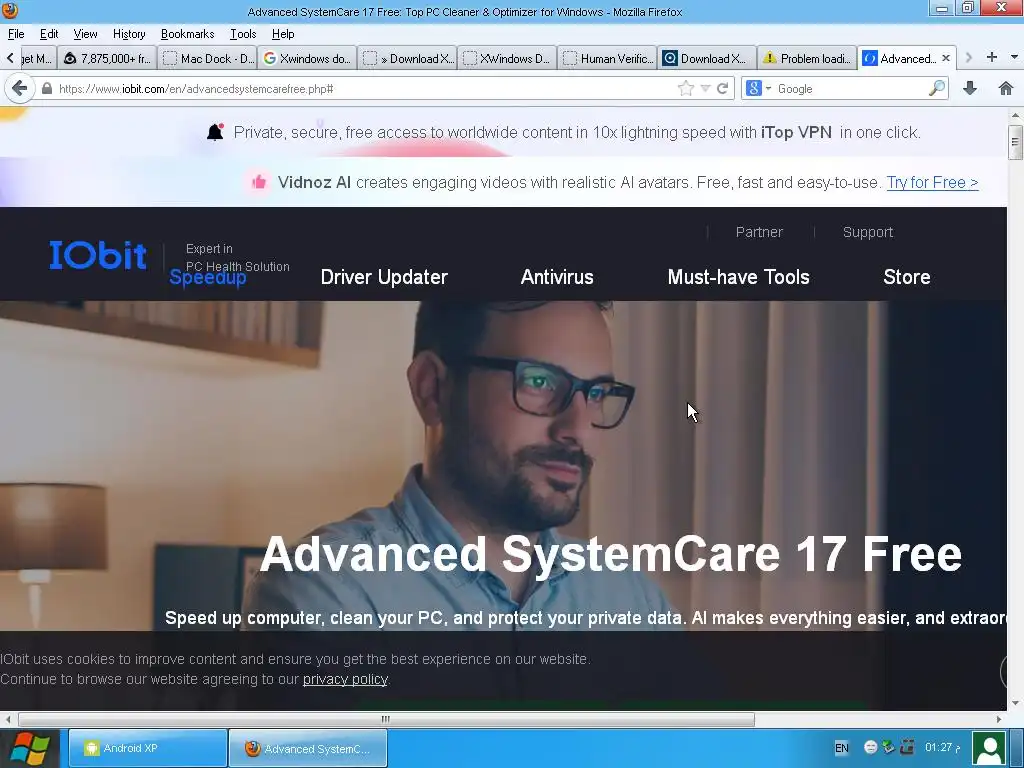1024x768 pixels.
Task: Open the Tools menu
Action: click(x=243, y=34)
